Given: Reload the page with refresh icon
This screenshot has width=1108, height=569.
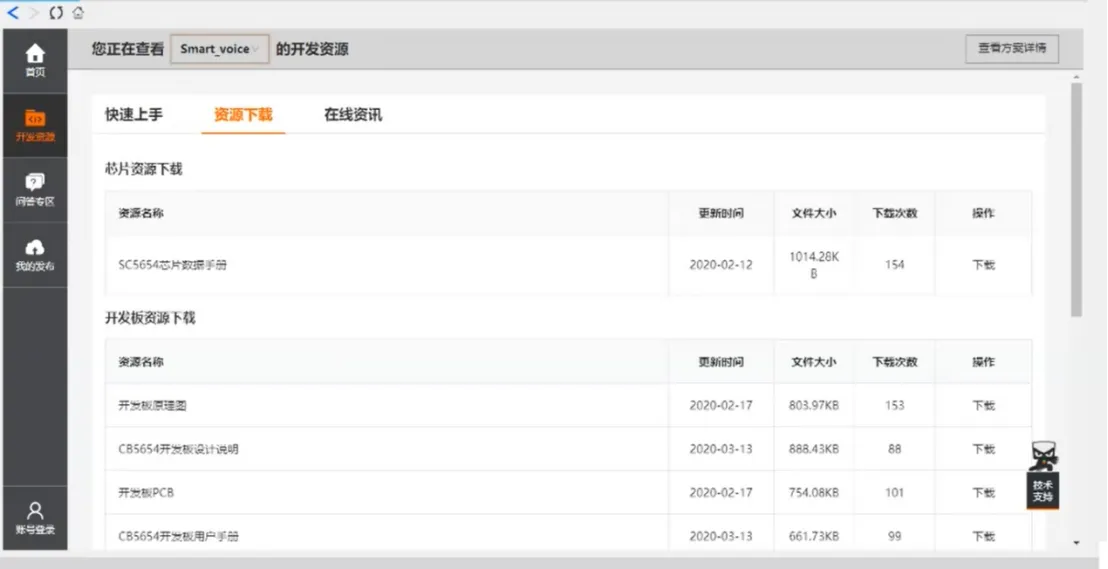Looking at the screenshot, I should coord(56,13).
